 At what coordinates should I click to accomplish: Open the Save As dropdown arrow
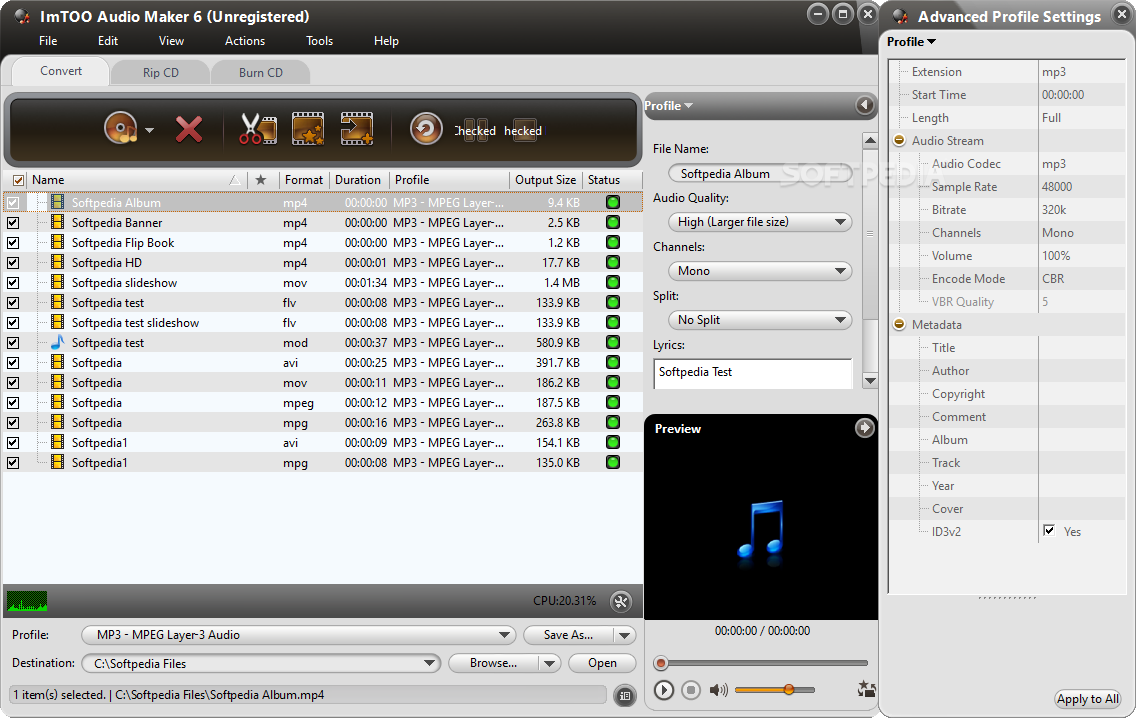click(x=625, y=635)
